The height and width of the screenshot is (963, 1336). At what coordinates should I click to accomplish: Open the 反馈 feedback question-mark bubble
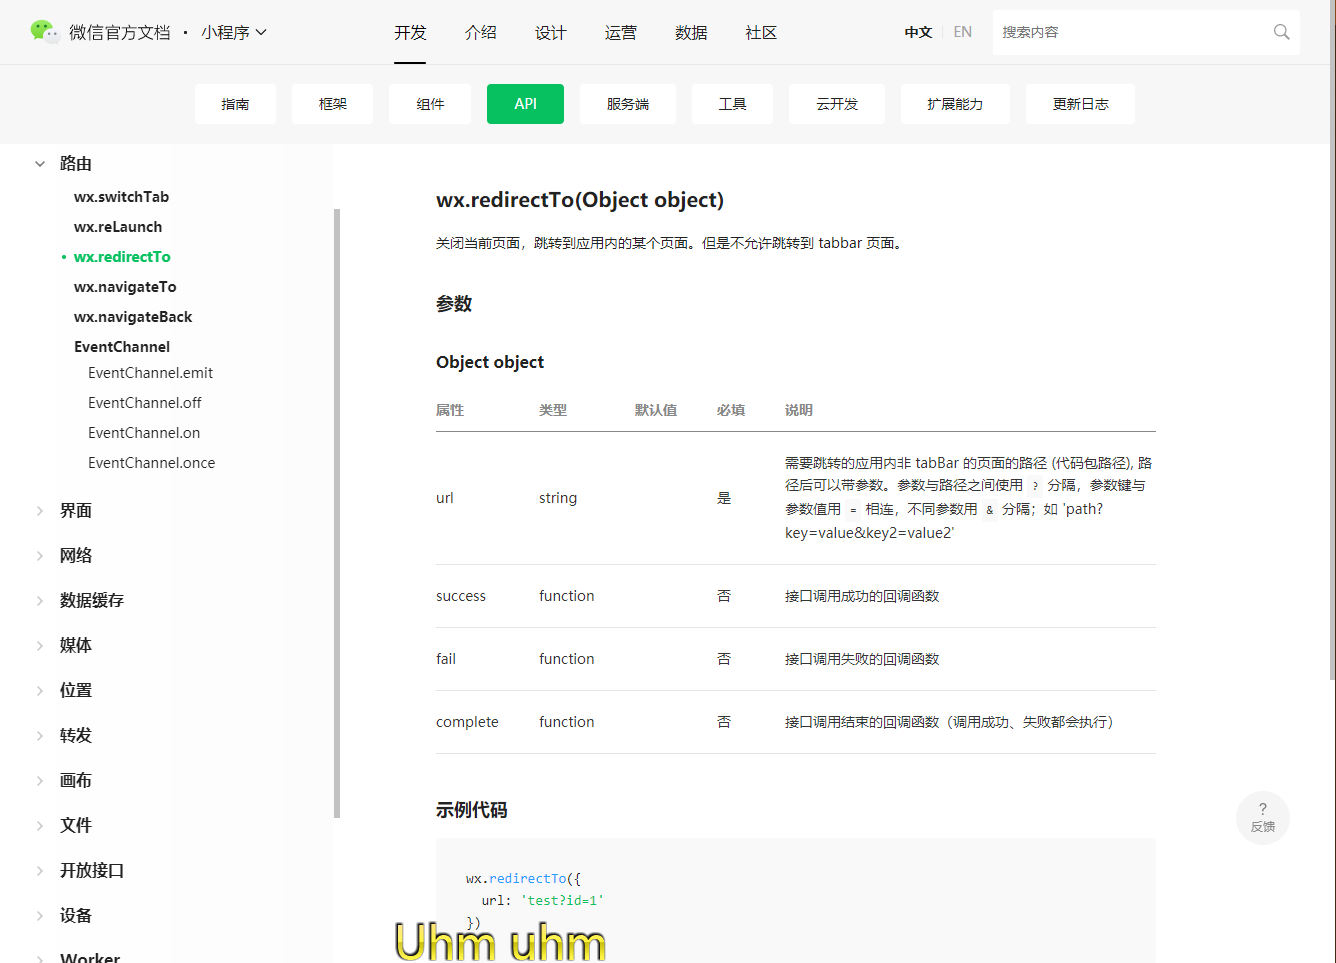[1262, 817]
